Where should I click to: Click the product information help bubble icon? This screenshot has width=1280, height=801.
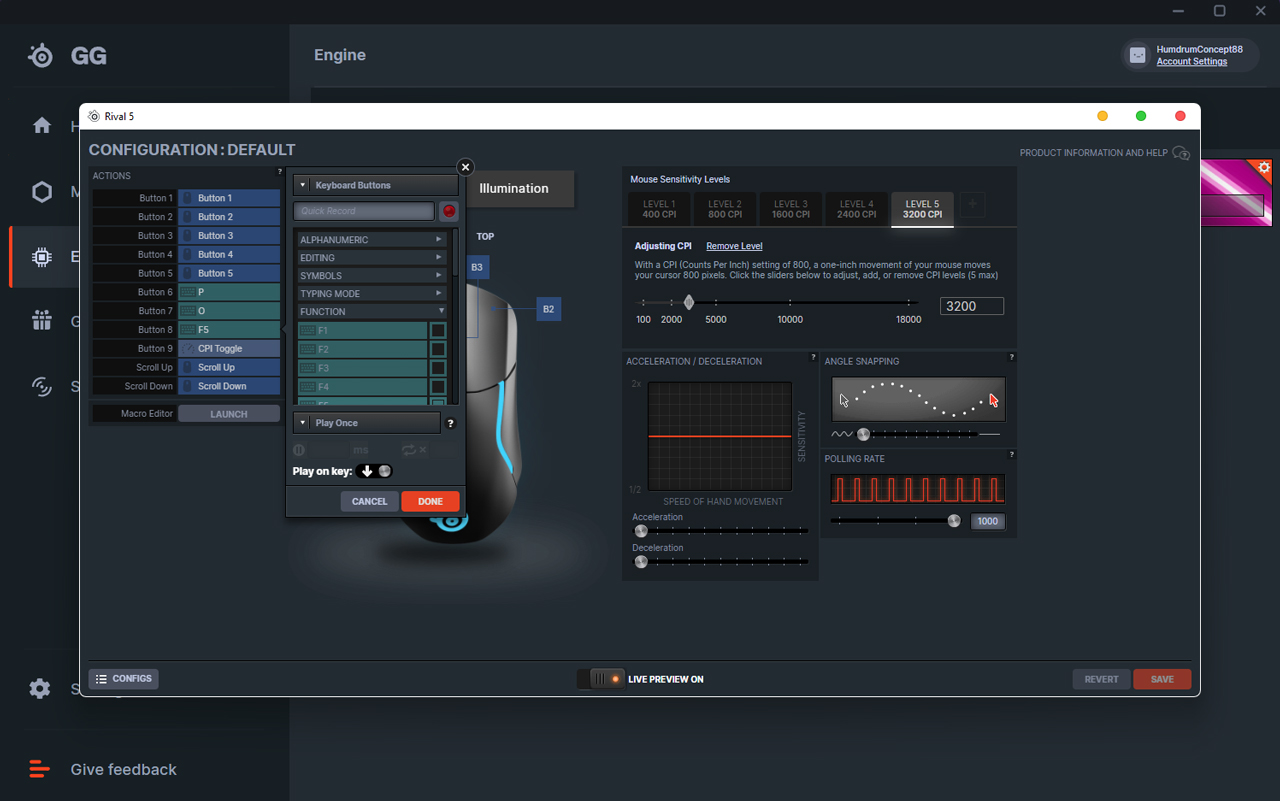pos(1181,153)
